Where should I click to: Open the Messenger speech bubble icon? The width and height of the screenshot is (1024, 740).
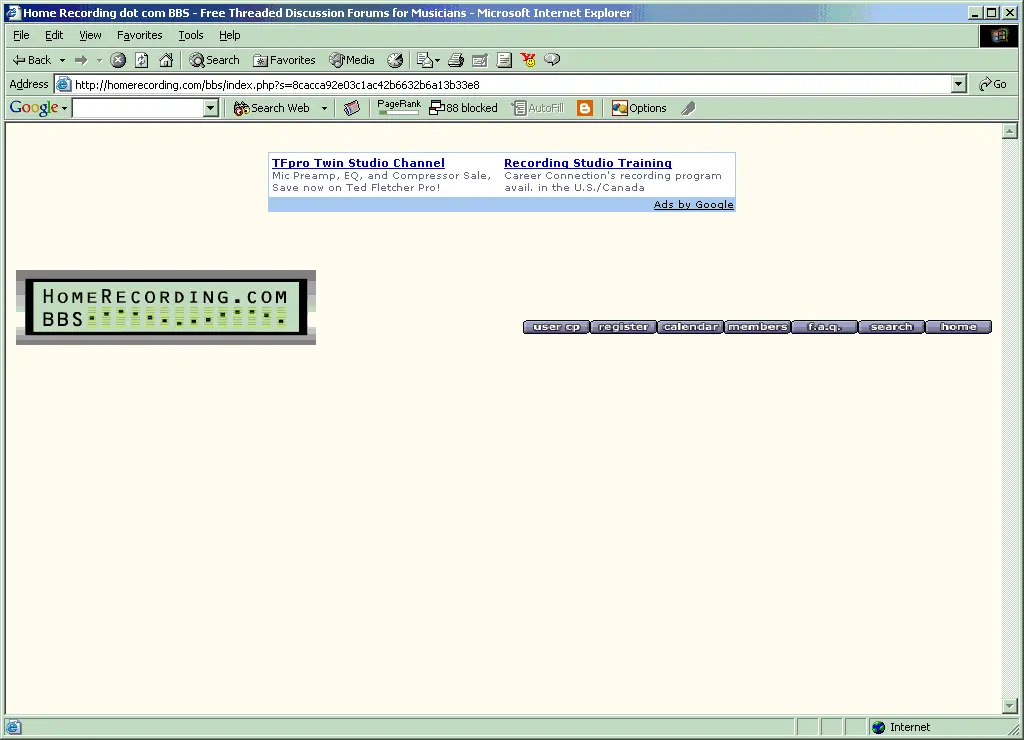[x=552, y=60]
